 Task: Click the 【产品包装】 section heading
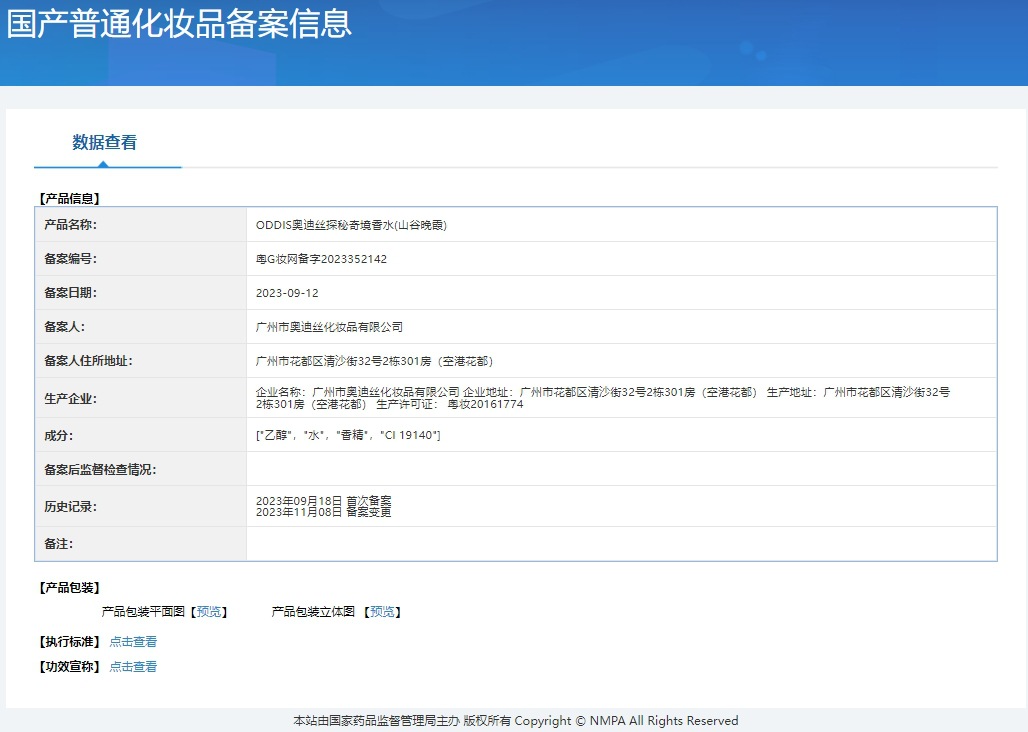coord(69,587)
